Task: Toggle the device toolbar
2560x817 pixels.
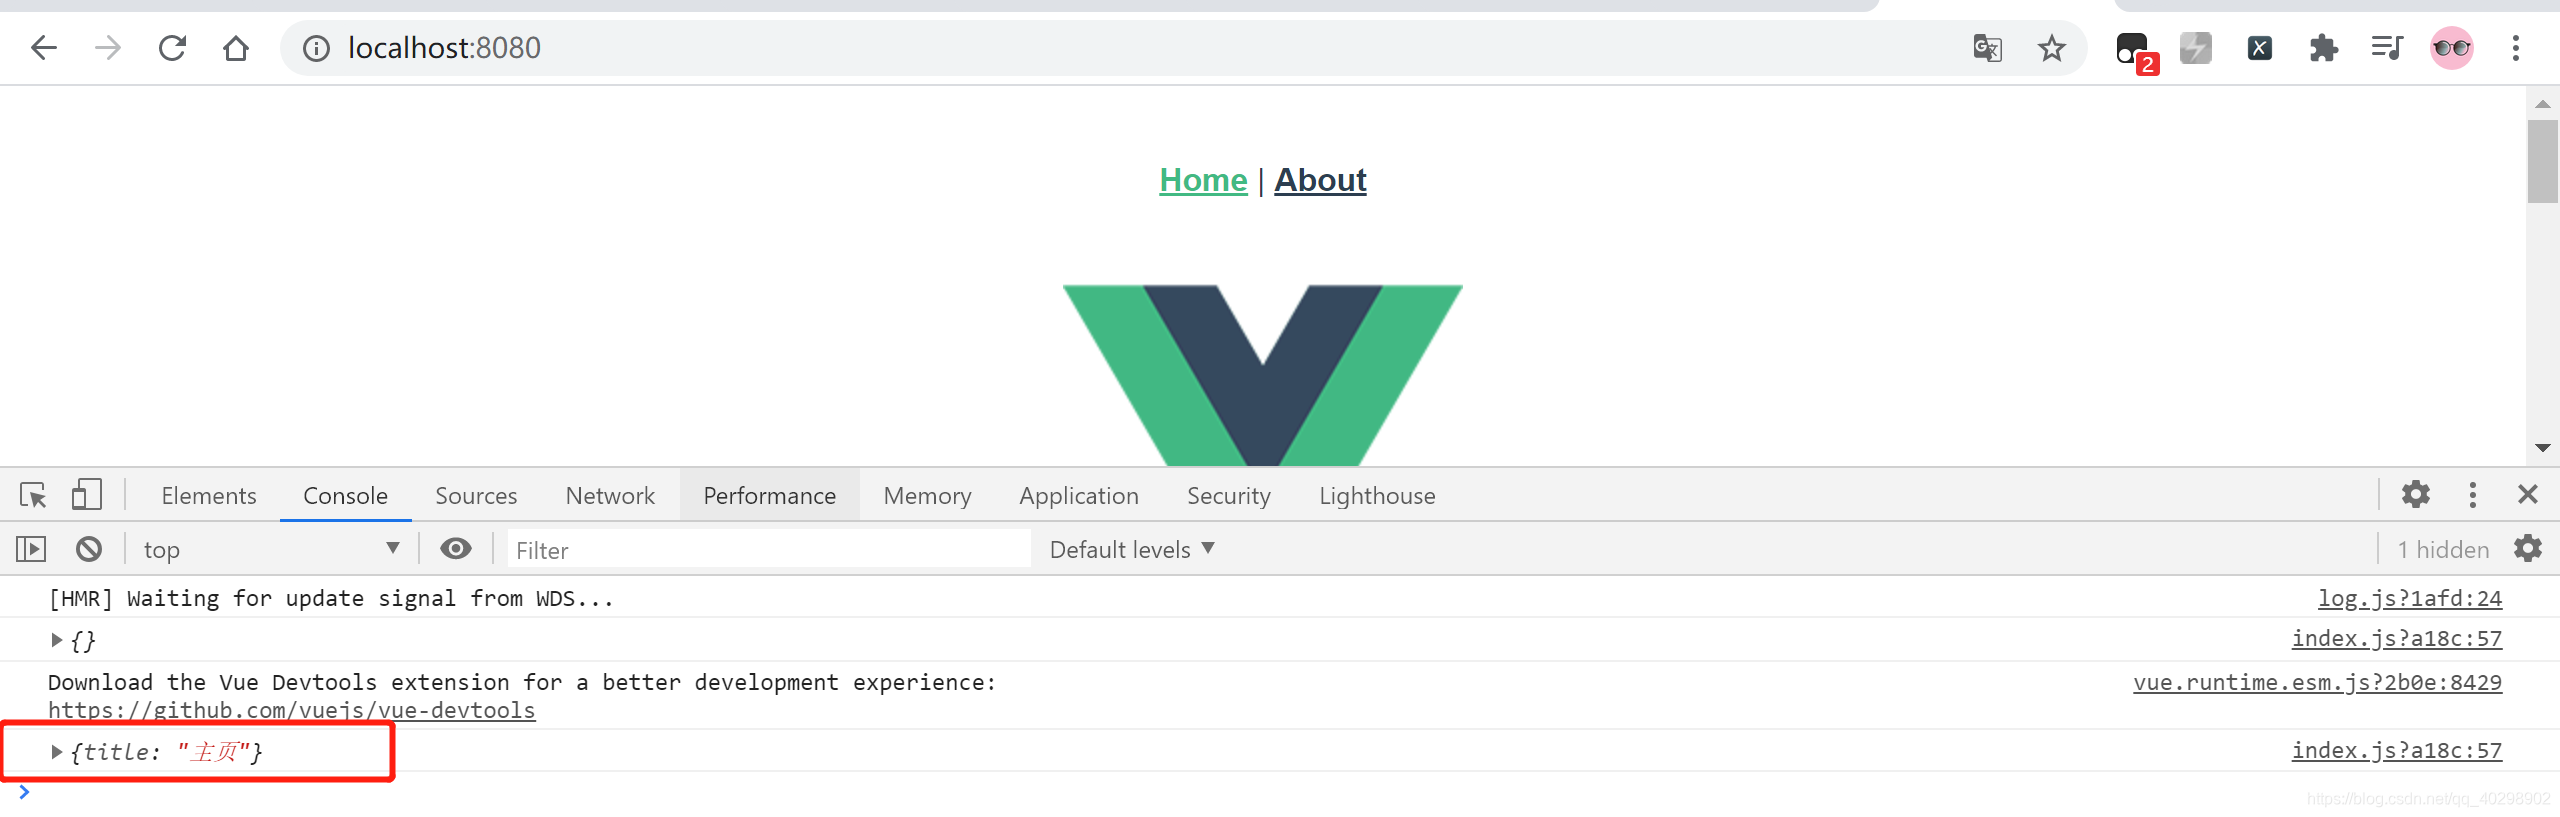Action: (87, 495)
